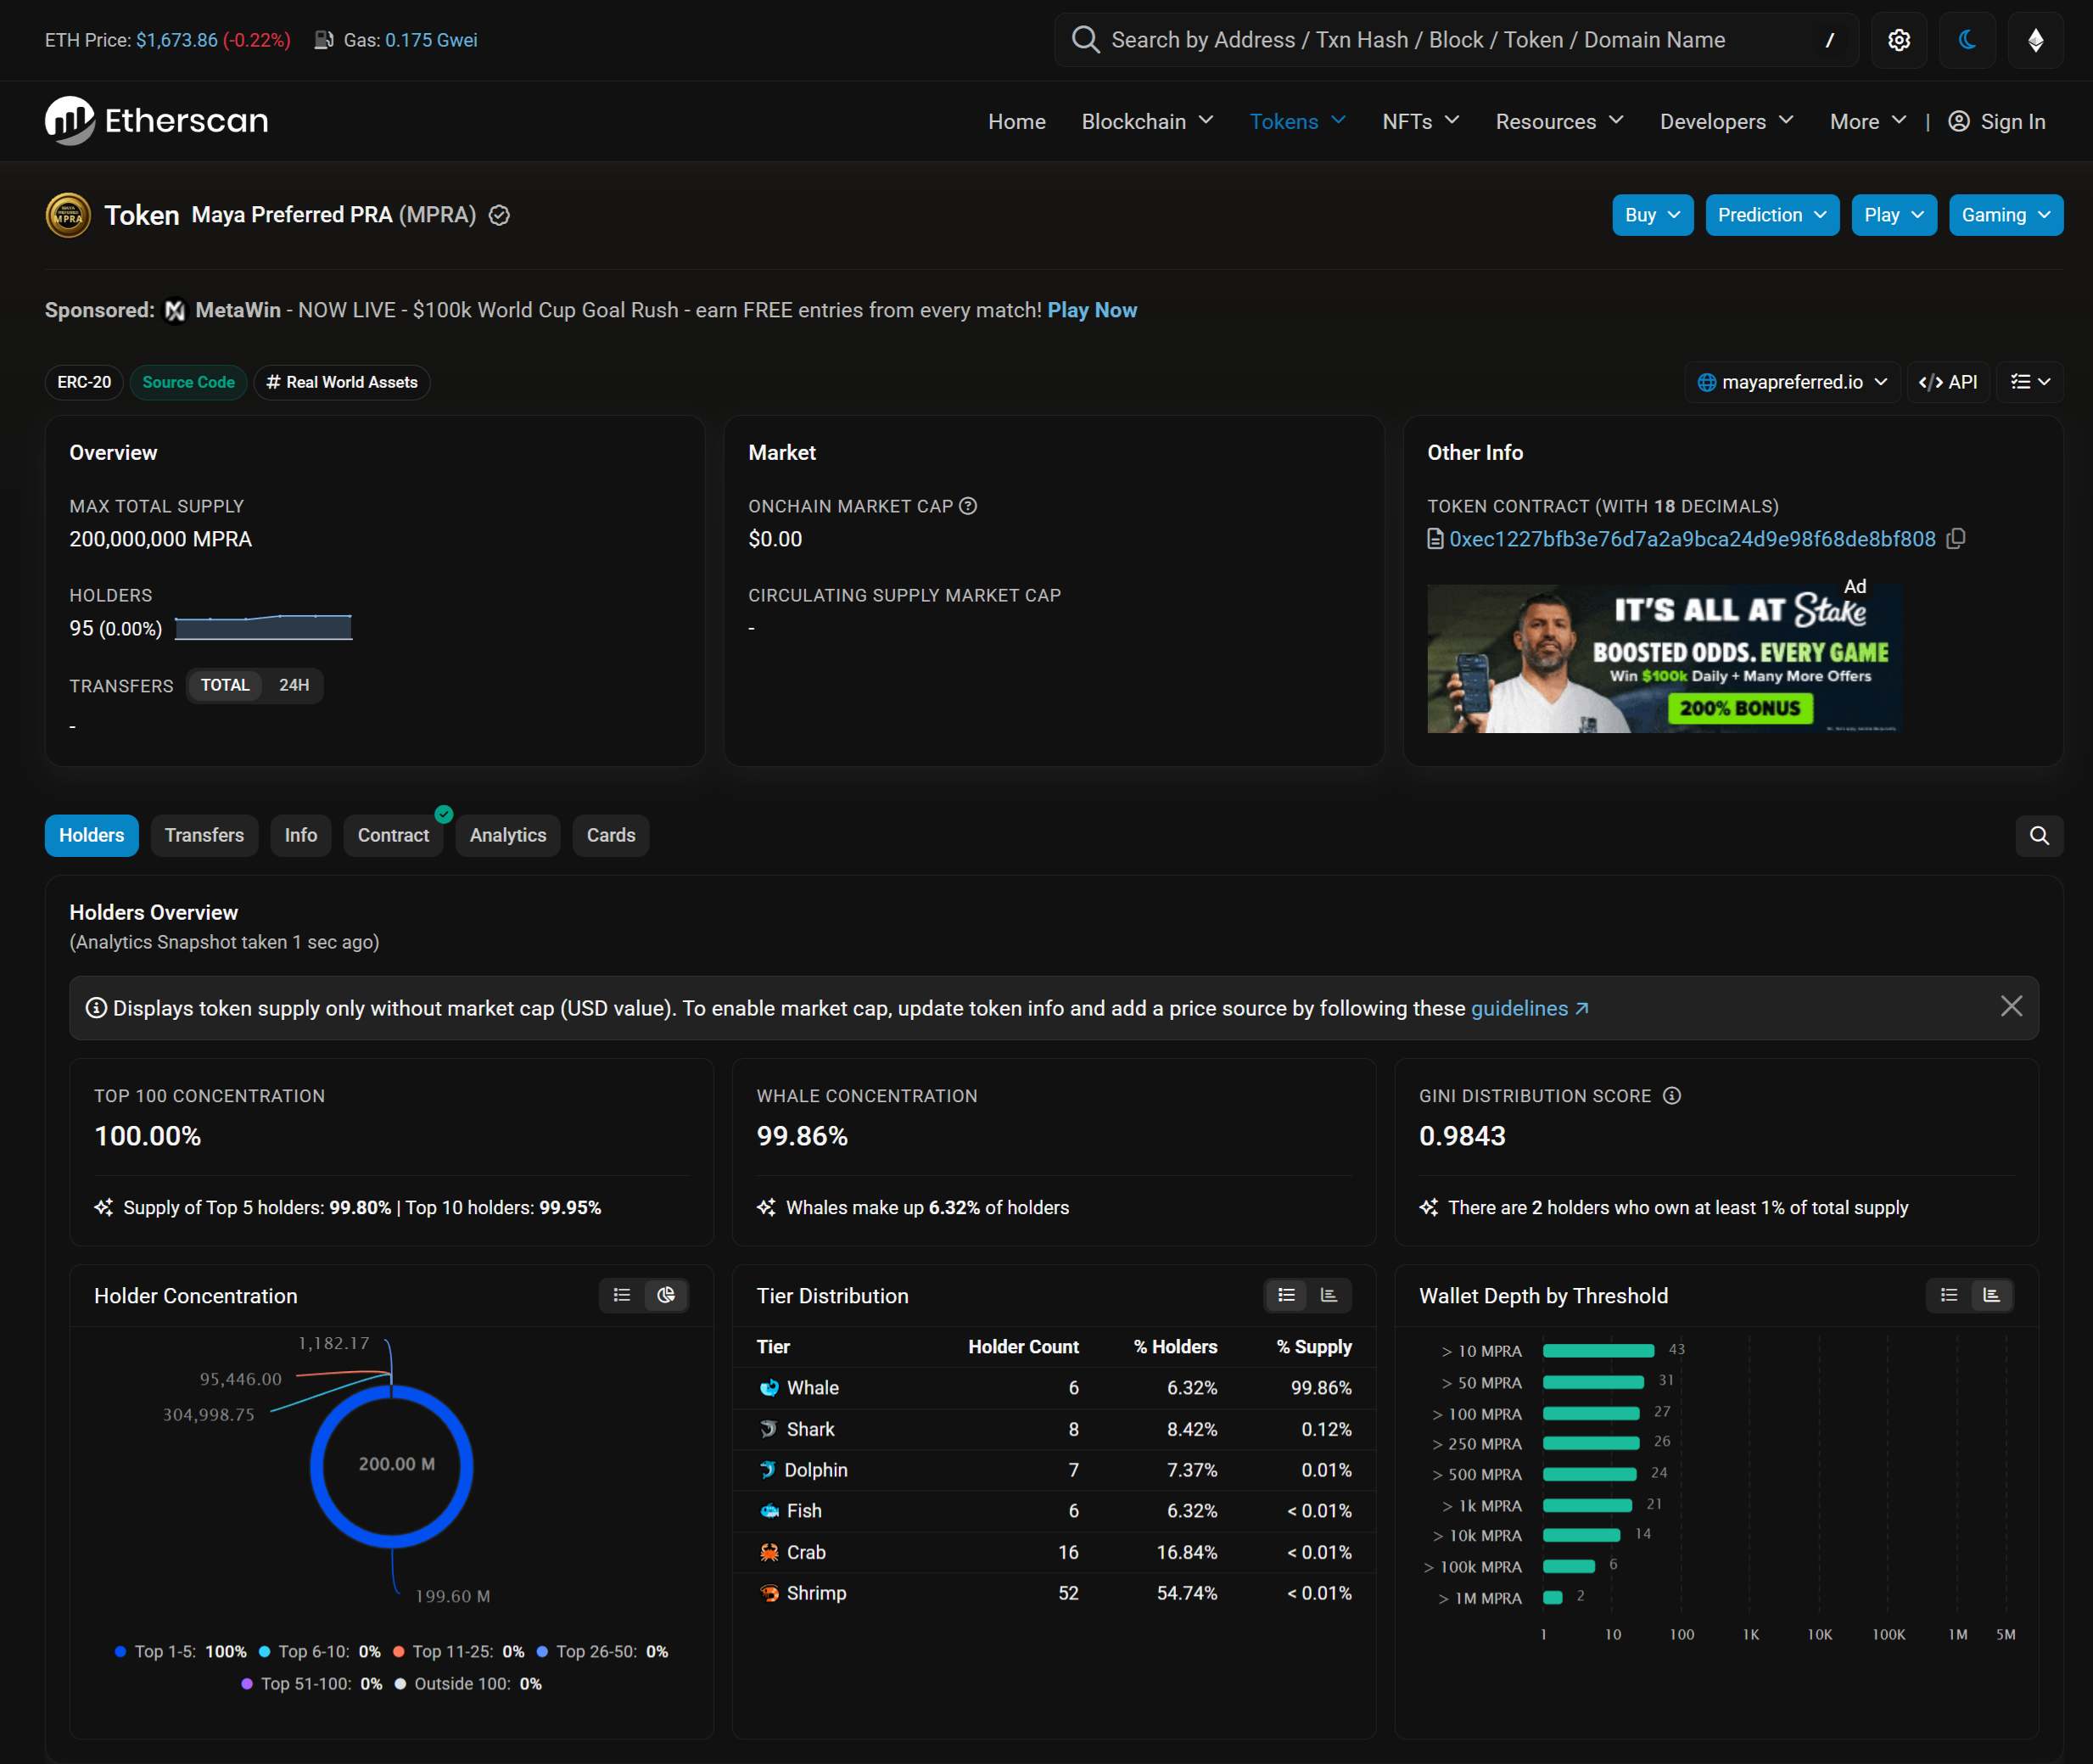Image resolution: width=2093 pixels, height=1764 pixels.
Task: Click the Etherscan logo
Action: click(x=157, y=121)
